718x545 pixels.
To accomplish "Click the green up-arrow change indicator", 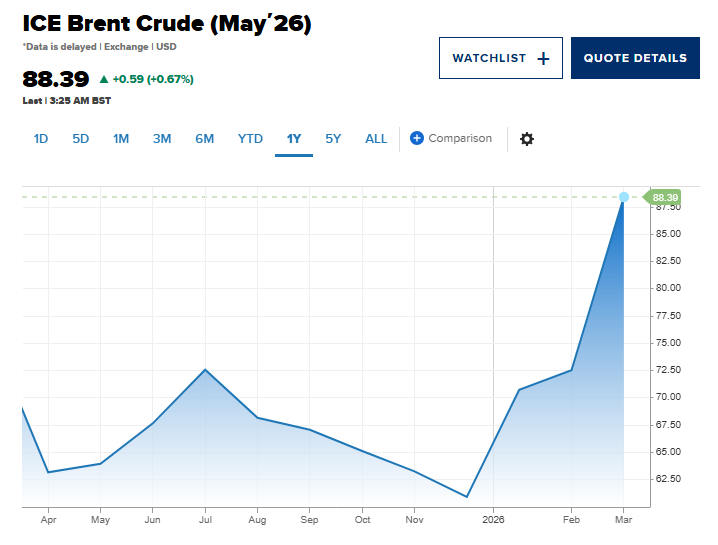I will coord(104,79).
